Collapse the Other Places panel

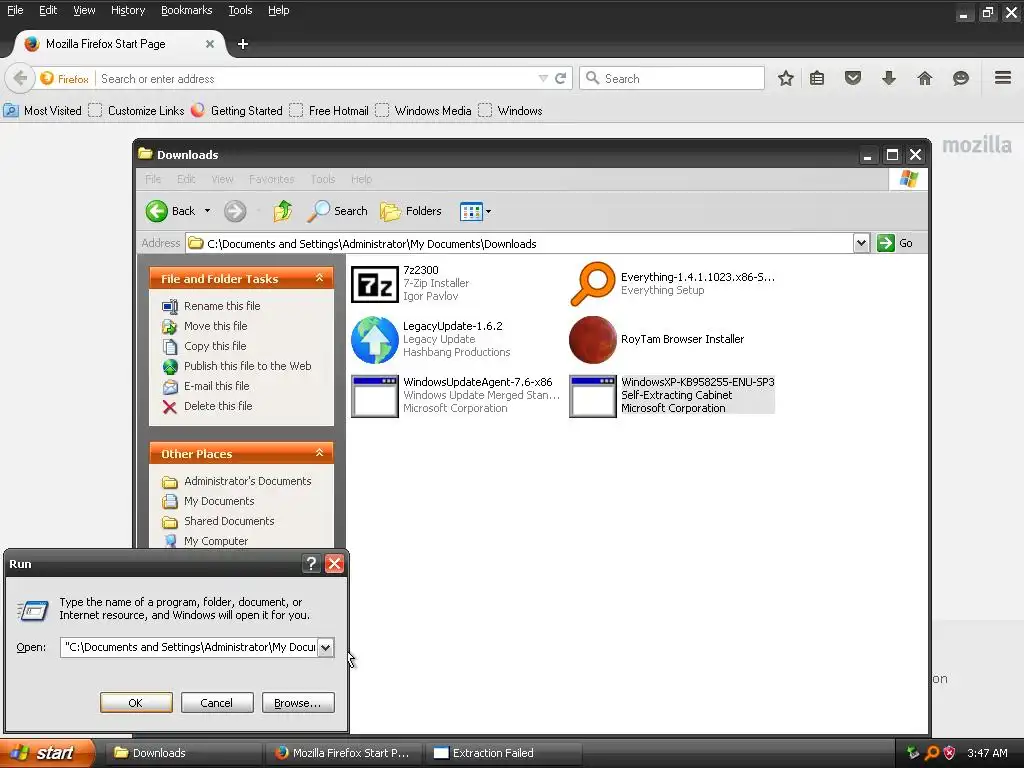pyautogui.click(x=319, y=453)
